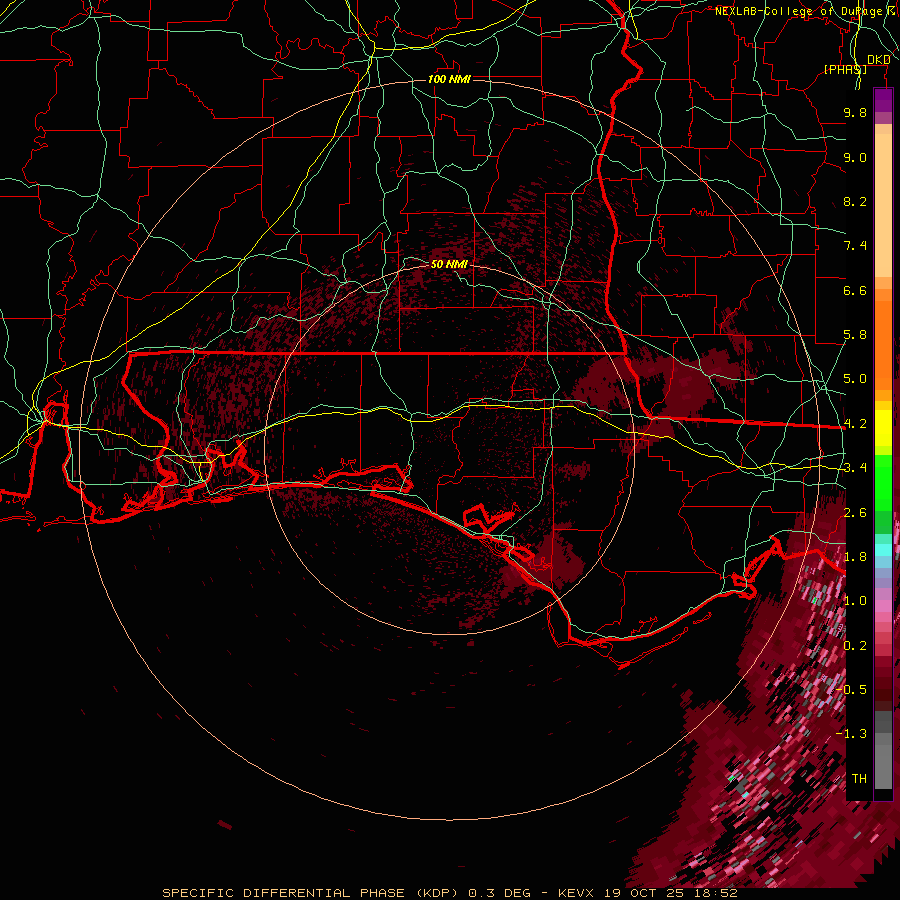Click the 0.3 DEG elevation text
This screenshot has height=900, width=900.
[499, 893]
